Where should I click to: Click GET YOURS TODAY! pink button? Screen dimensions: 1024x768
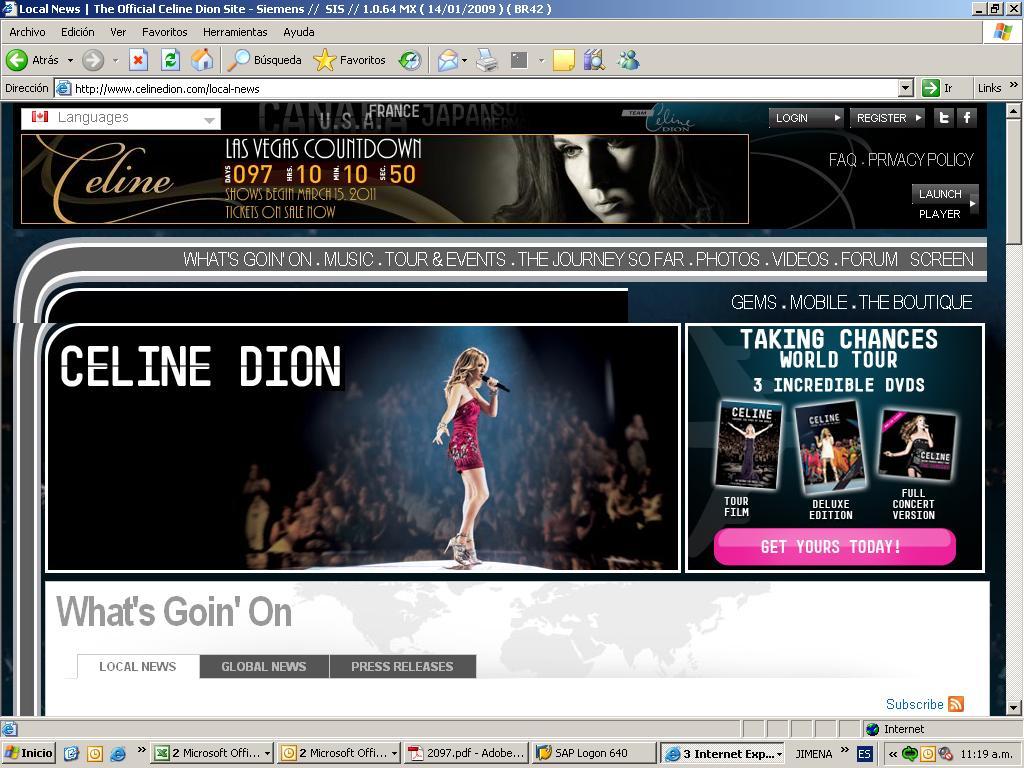(835, 547)
